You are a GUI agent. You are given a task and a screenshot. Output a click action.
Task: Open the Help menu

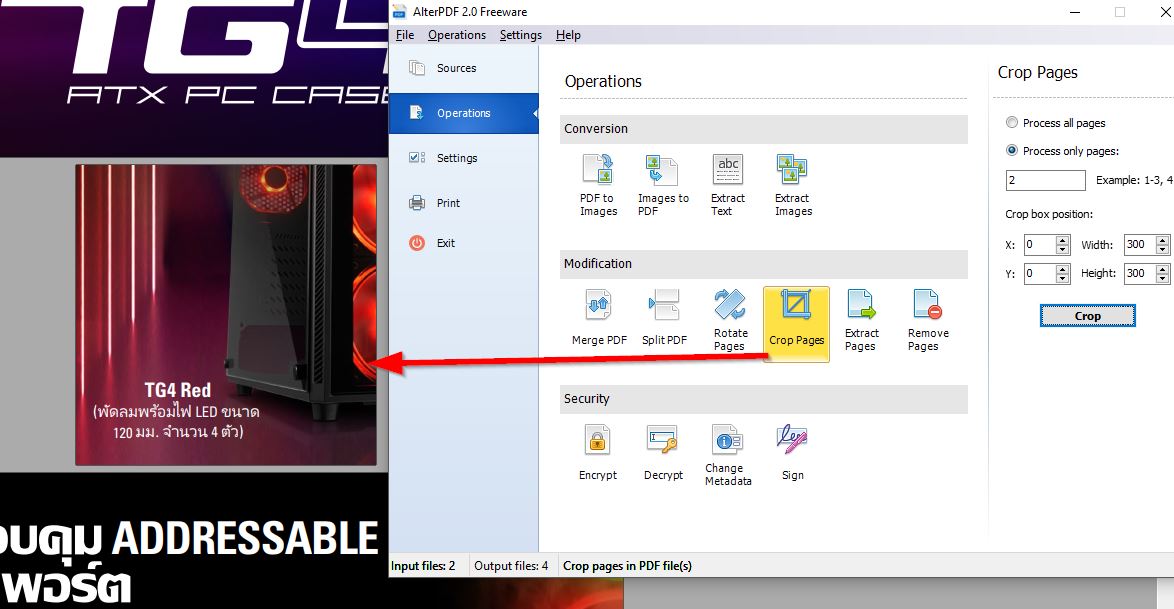(x=568, y=35)
